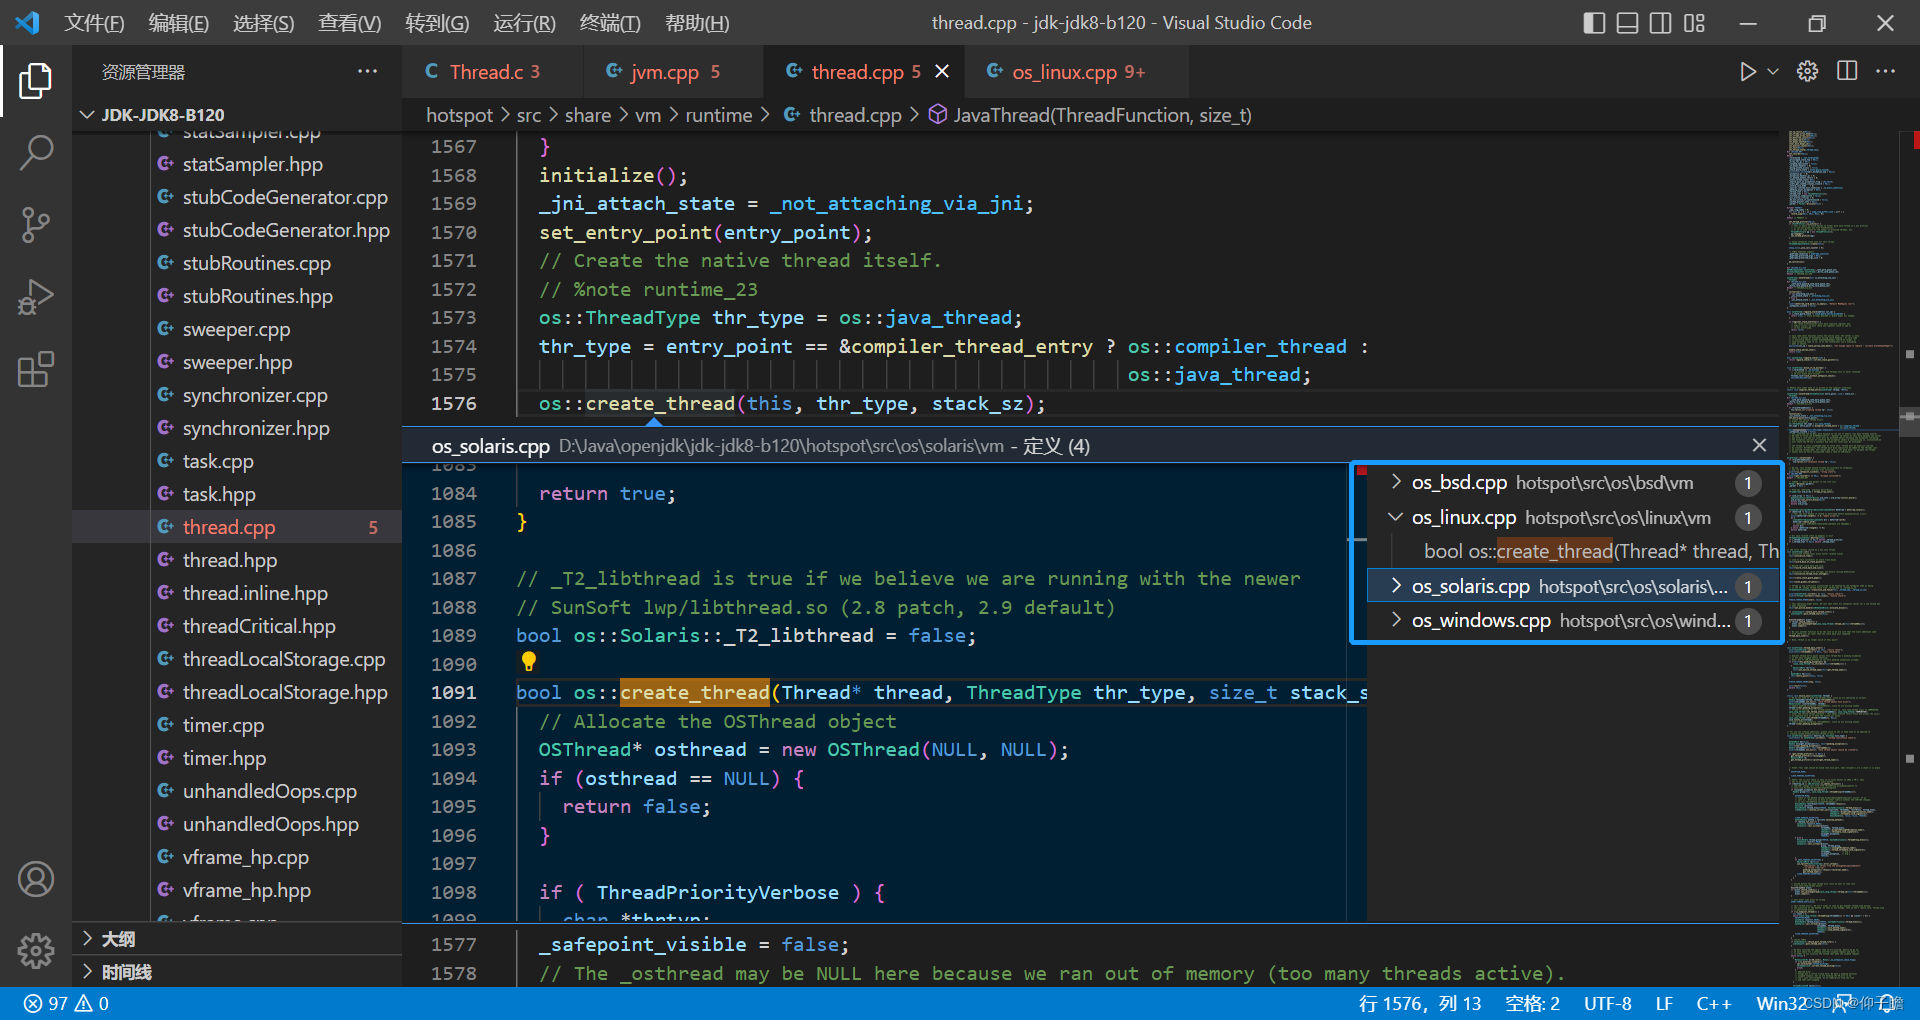Open sweeper.cpp in the file explorer

pos(236,329)
